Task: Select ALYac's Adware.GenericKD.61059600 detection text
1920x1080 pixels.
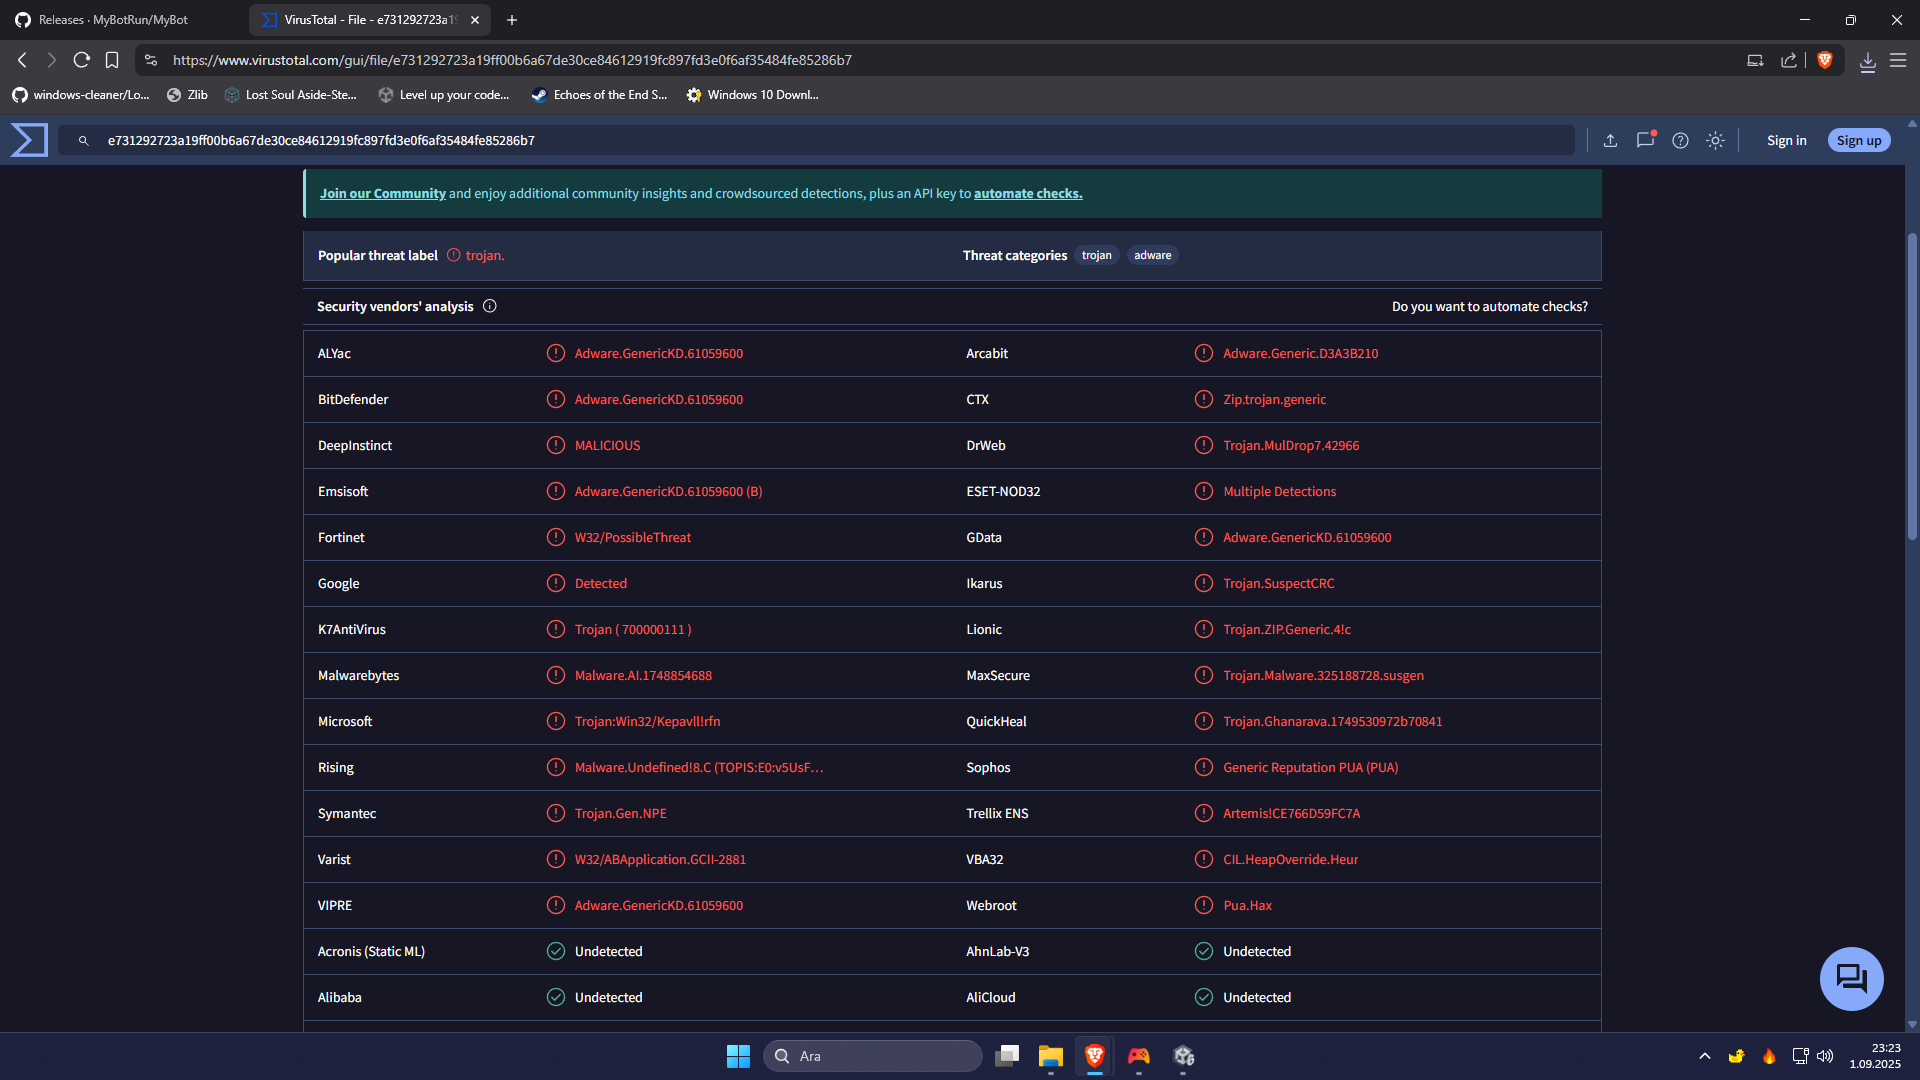Action: [x=658, y=354]
